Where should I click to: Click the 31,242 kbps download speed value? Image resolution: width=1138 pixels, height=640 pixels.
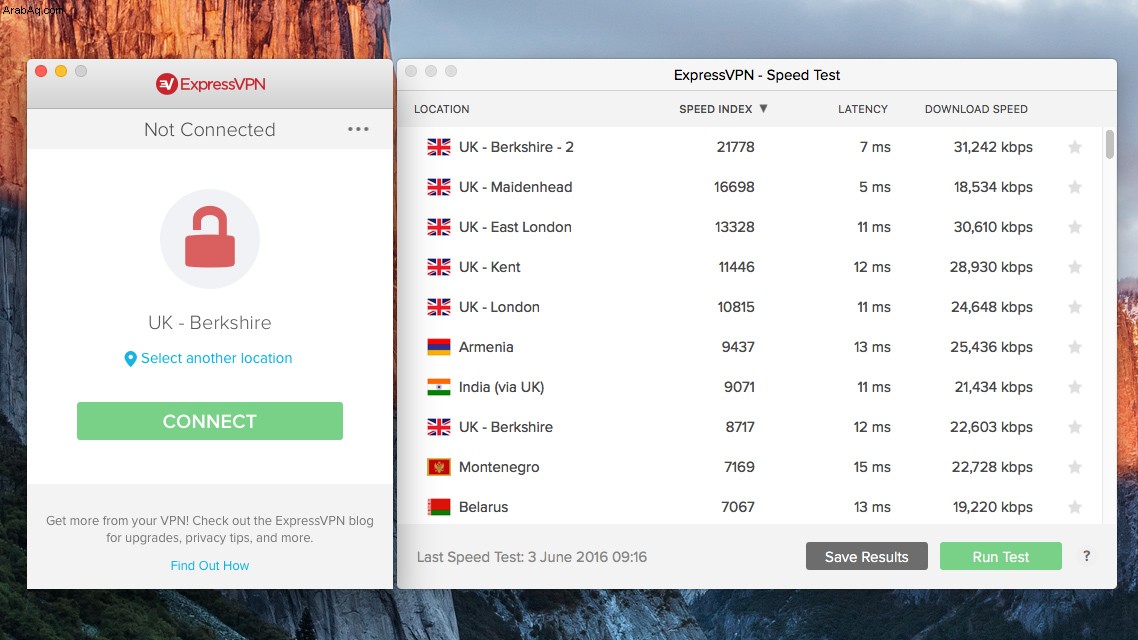(x=993, y=147)
